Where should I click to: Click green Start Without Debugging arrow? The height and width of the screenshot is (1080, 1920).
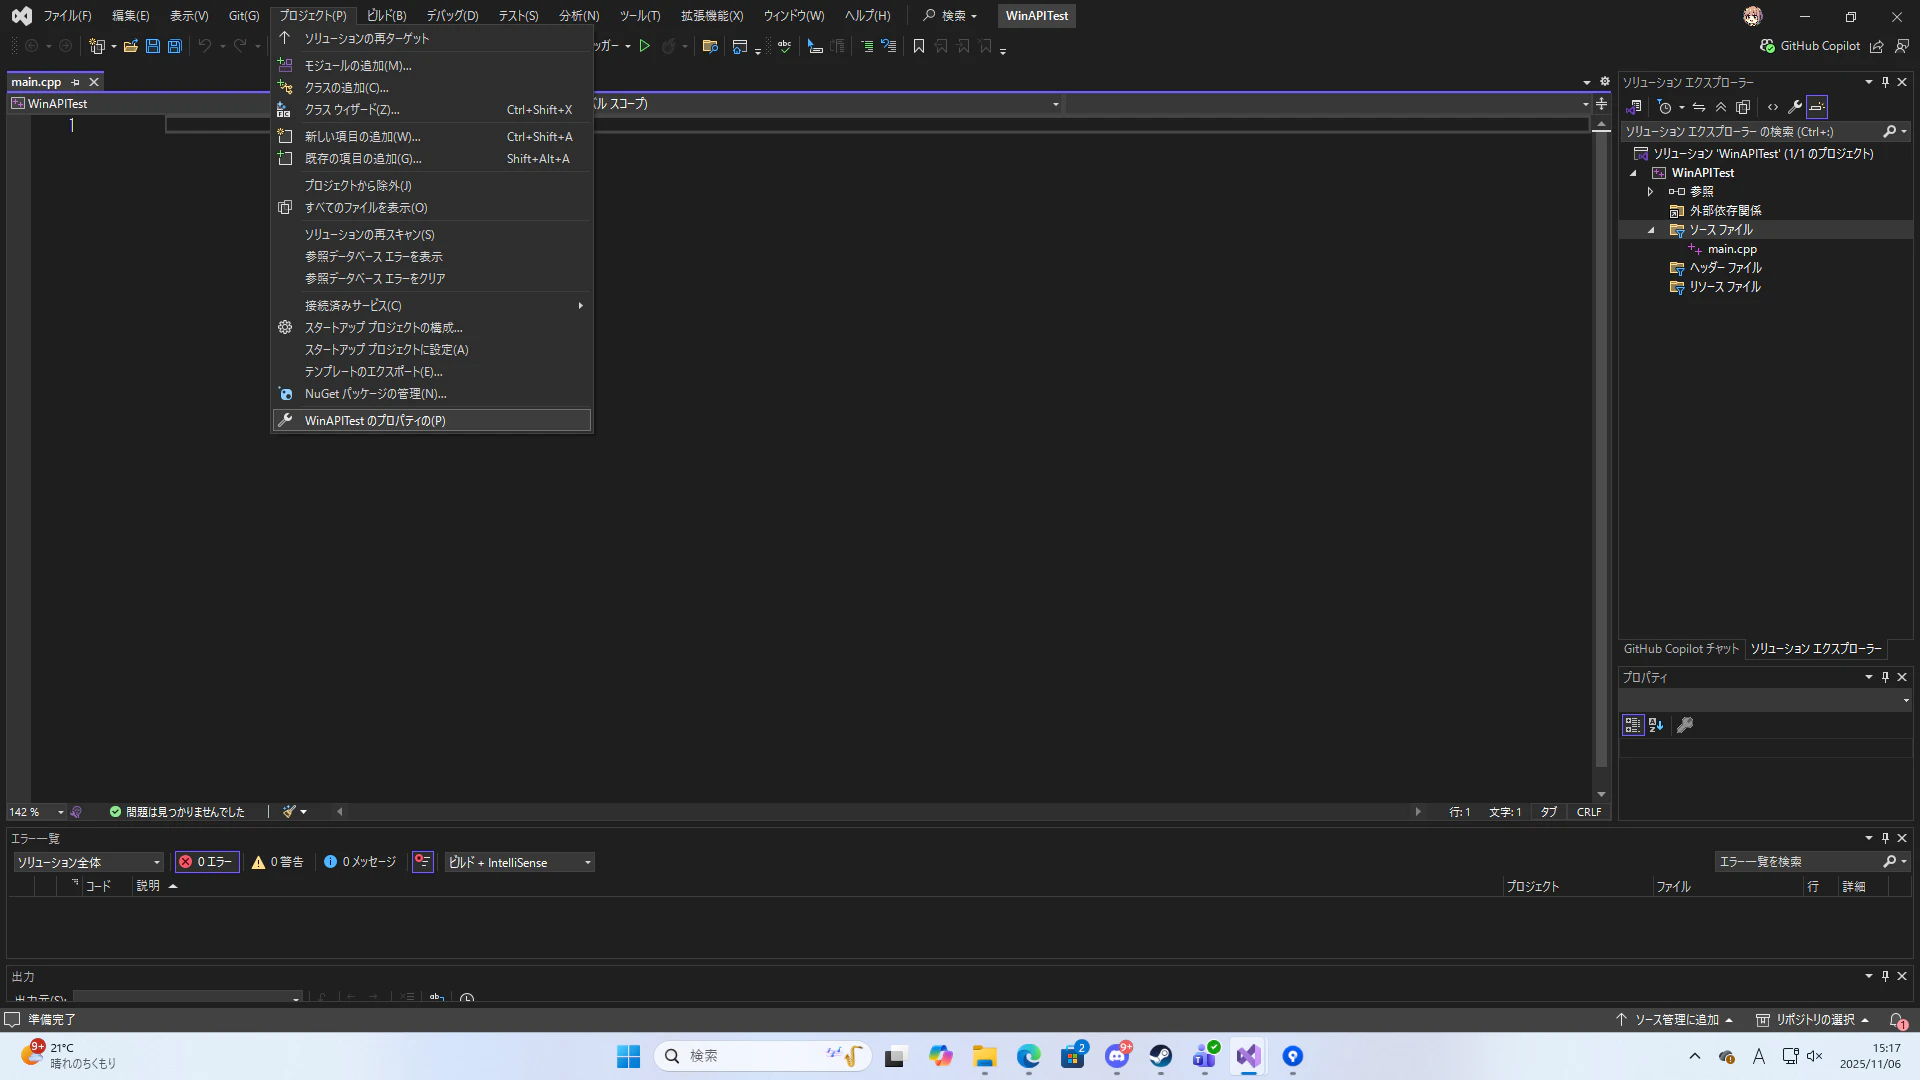(645, 46)
